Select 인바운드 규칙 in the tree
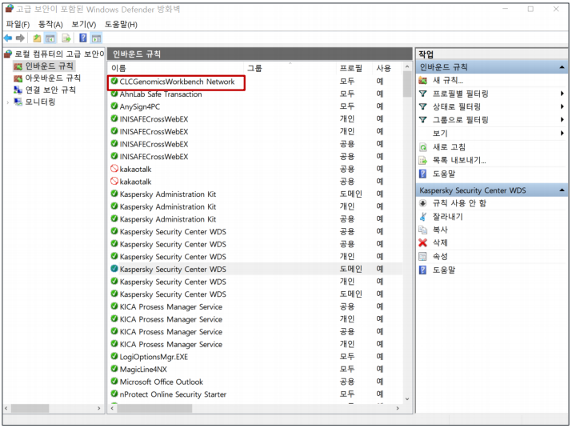 pyautogui.click(x=49, y=66)
